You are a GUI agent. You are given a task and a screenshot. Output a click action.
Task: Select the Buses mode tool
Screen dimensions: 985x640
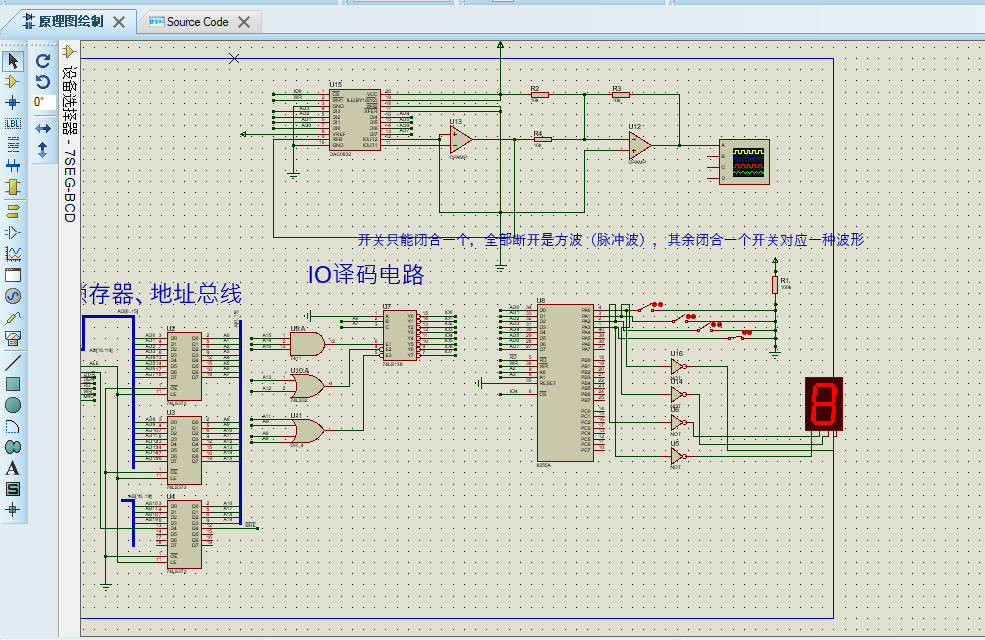(x=13, y=166)
